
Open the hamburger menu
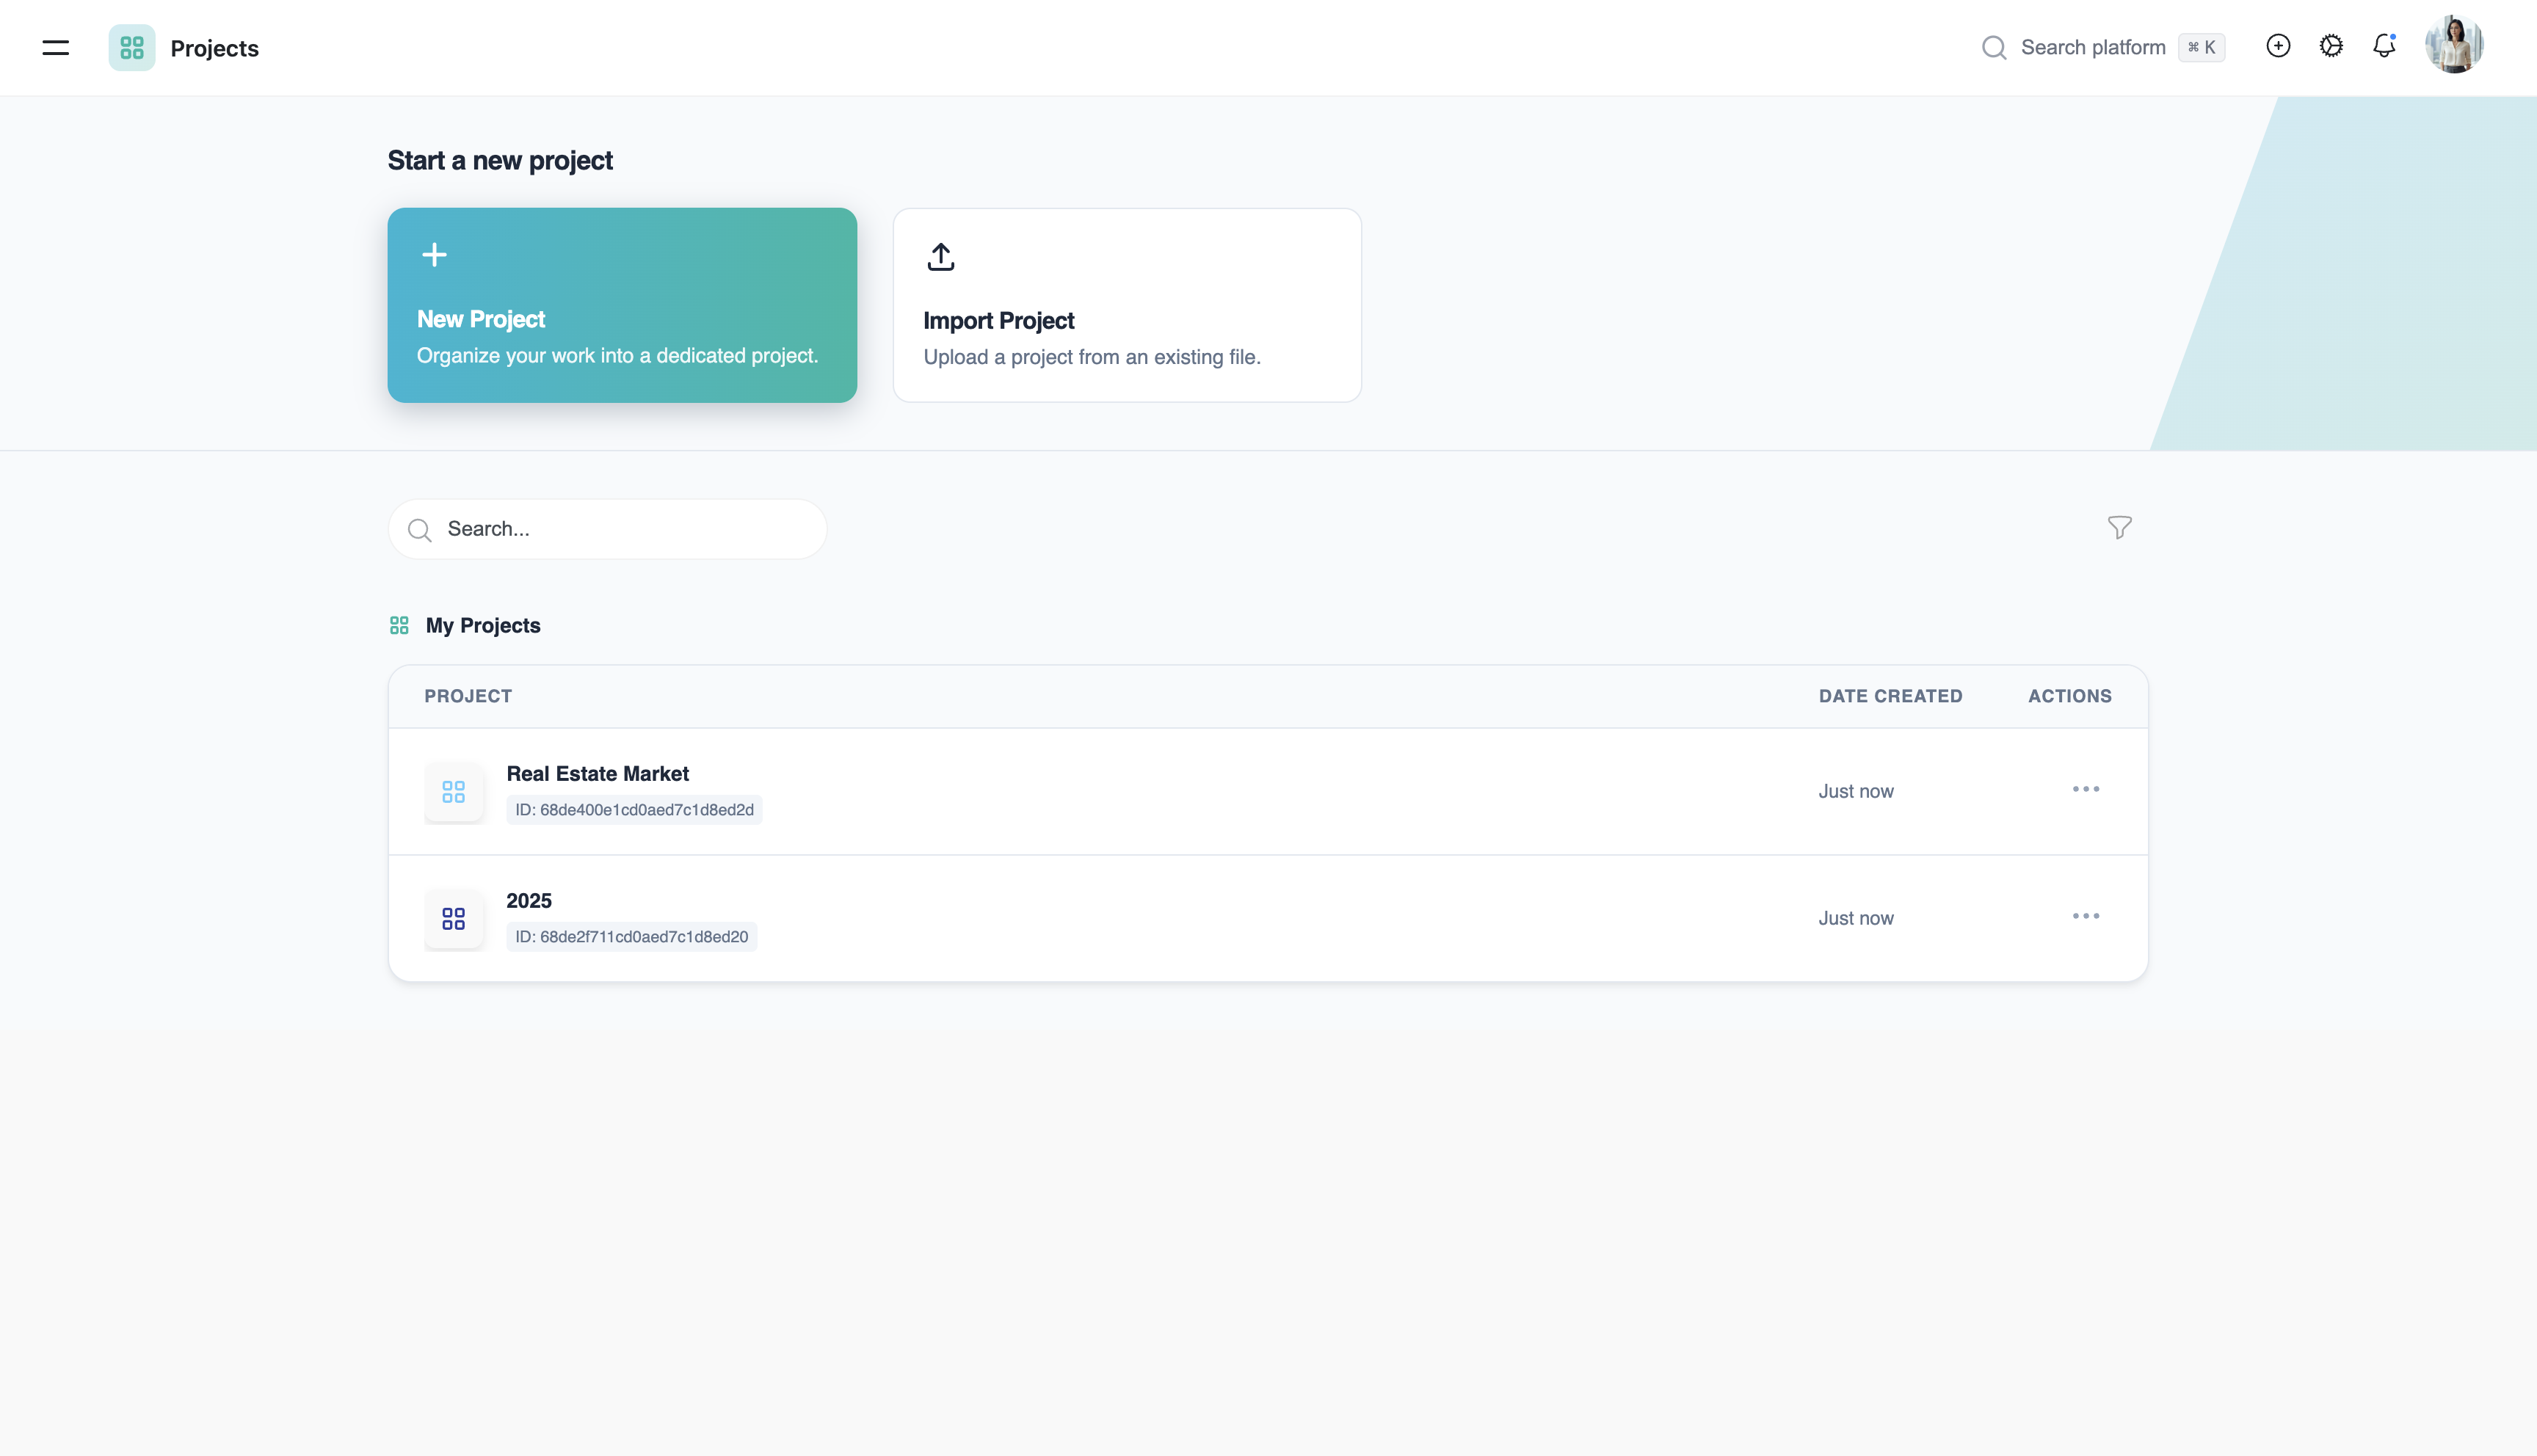click(56, 47)
